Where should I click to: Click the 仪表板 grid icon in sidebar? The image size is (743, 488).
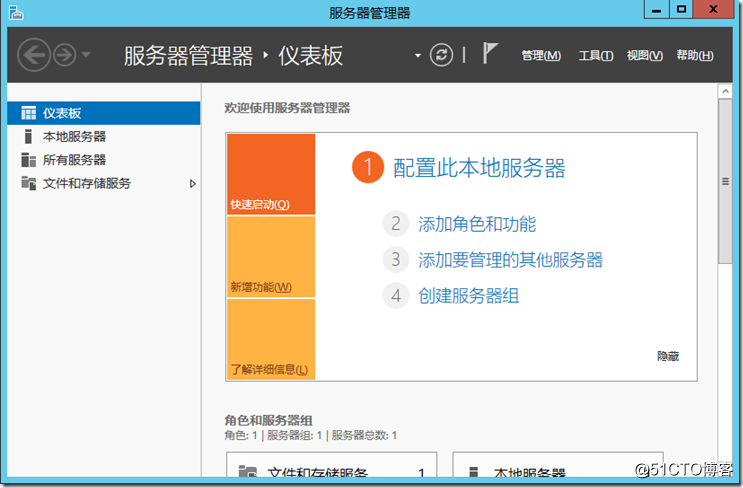click(28, 113)
